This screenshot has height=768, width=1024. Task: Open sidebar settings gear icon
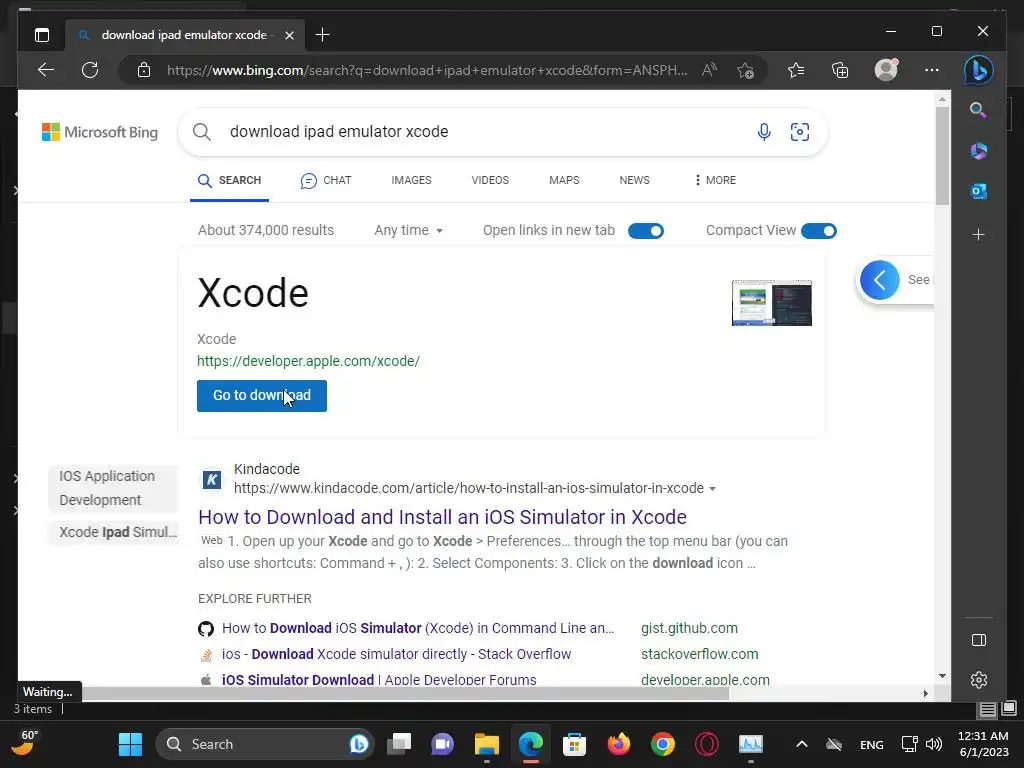(x=978, y=680)
